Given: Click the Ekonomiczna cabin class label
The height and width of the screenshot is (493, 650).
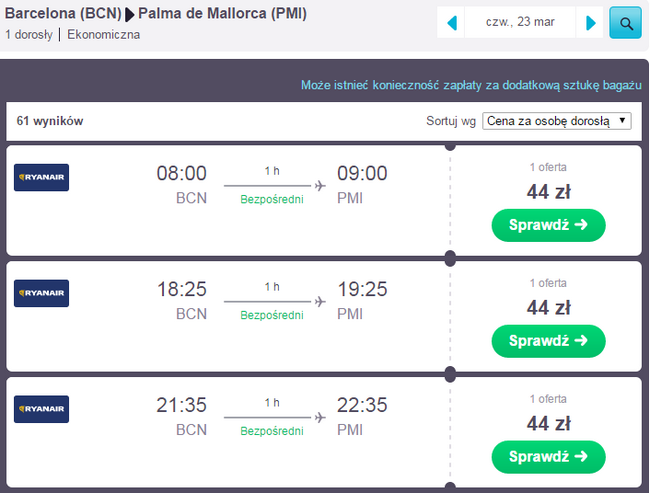Looking at the screenshot, I should [x=104, y=35].
